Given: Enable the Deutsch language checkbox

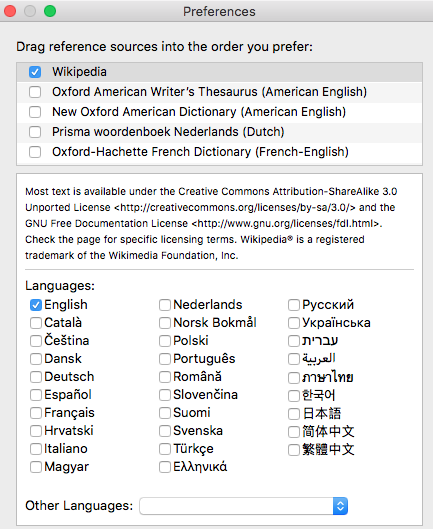Looking at the screenshot, I should (x=36, y=377).
